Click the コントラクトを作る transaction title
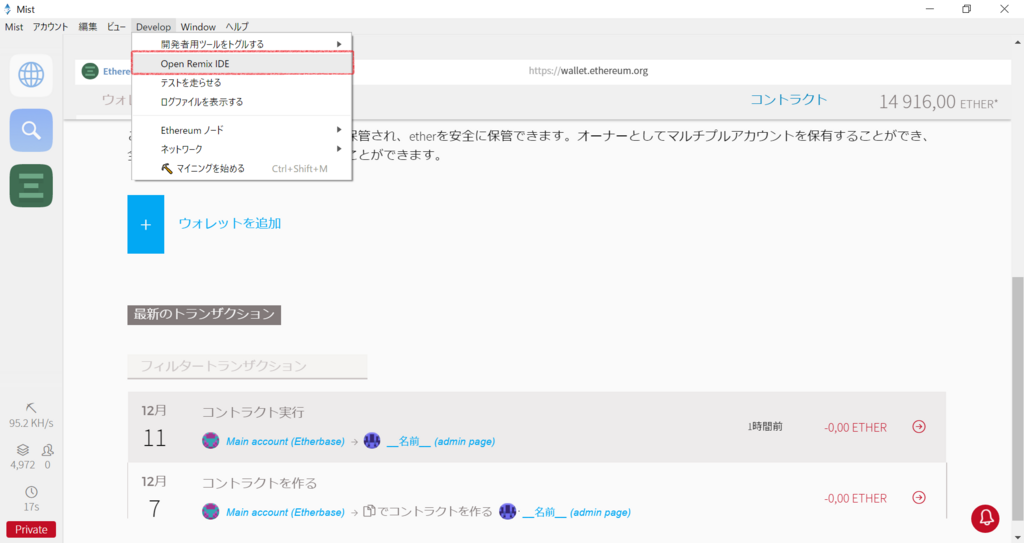This screenshot has height=543, width=1024. [259, 483]
